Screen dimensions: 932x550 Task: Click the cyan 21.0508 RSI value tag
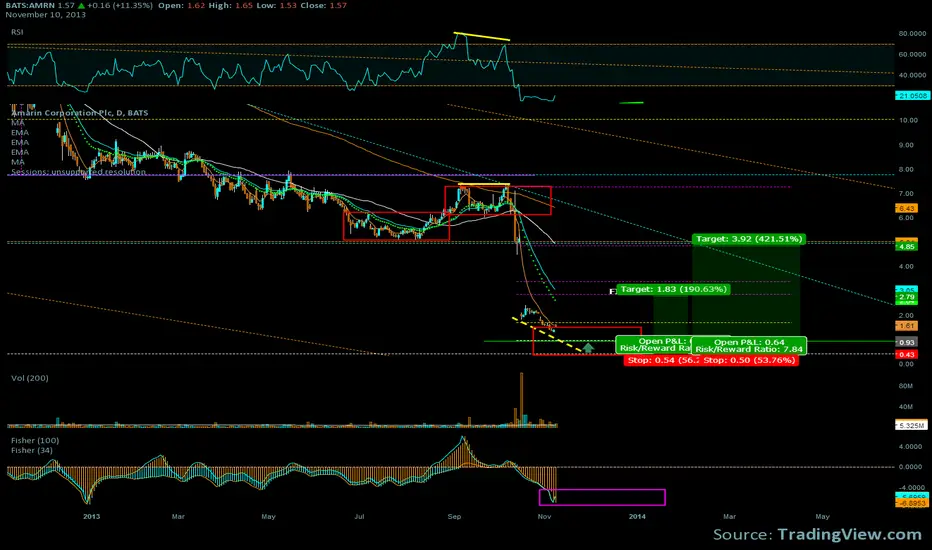(911, 95)
